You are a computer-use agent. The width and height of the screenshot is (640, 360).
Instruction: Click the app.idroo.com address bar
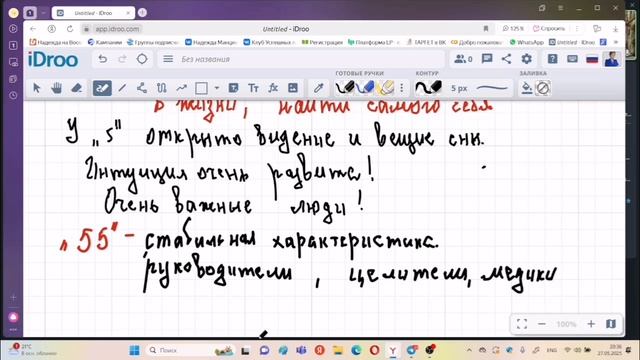(117, 29)
